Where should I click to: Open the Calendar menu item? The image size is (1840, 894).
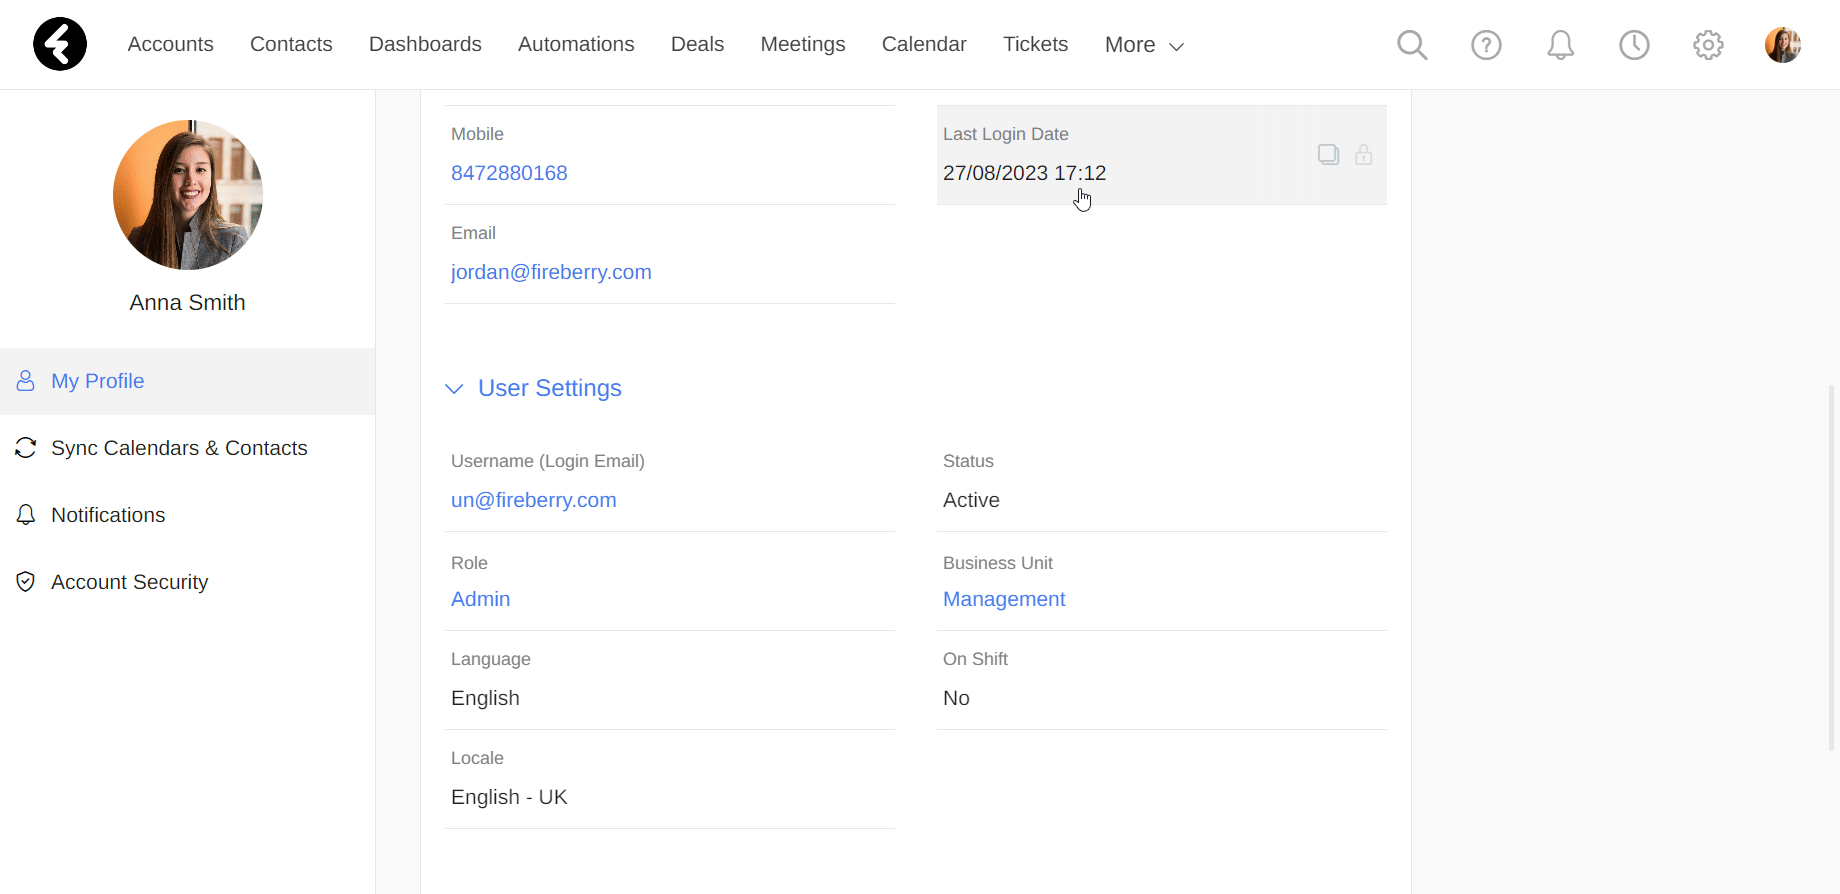point(924,44)
